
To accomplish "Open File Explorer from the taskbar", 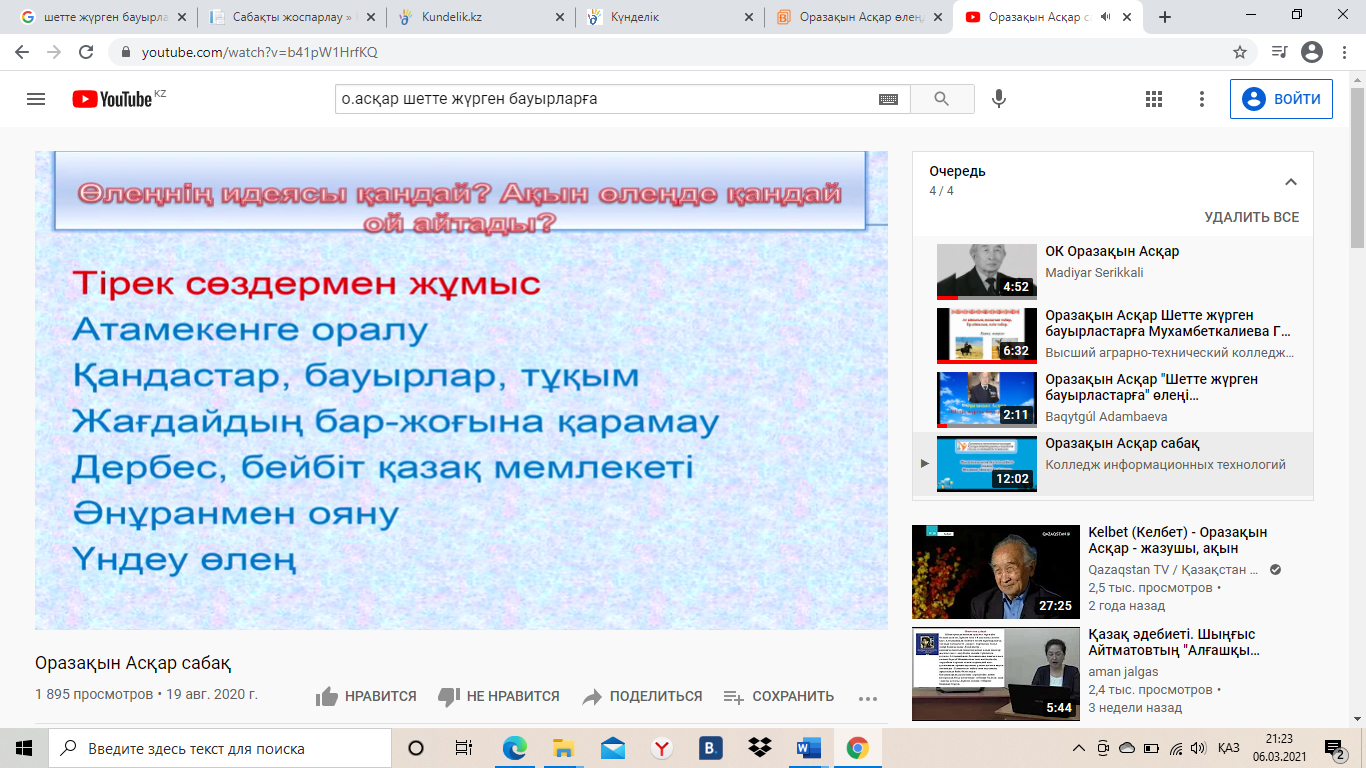I will 564,748.
